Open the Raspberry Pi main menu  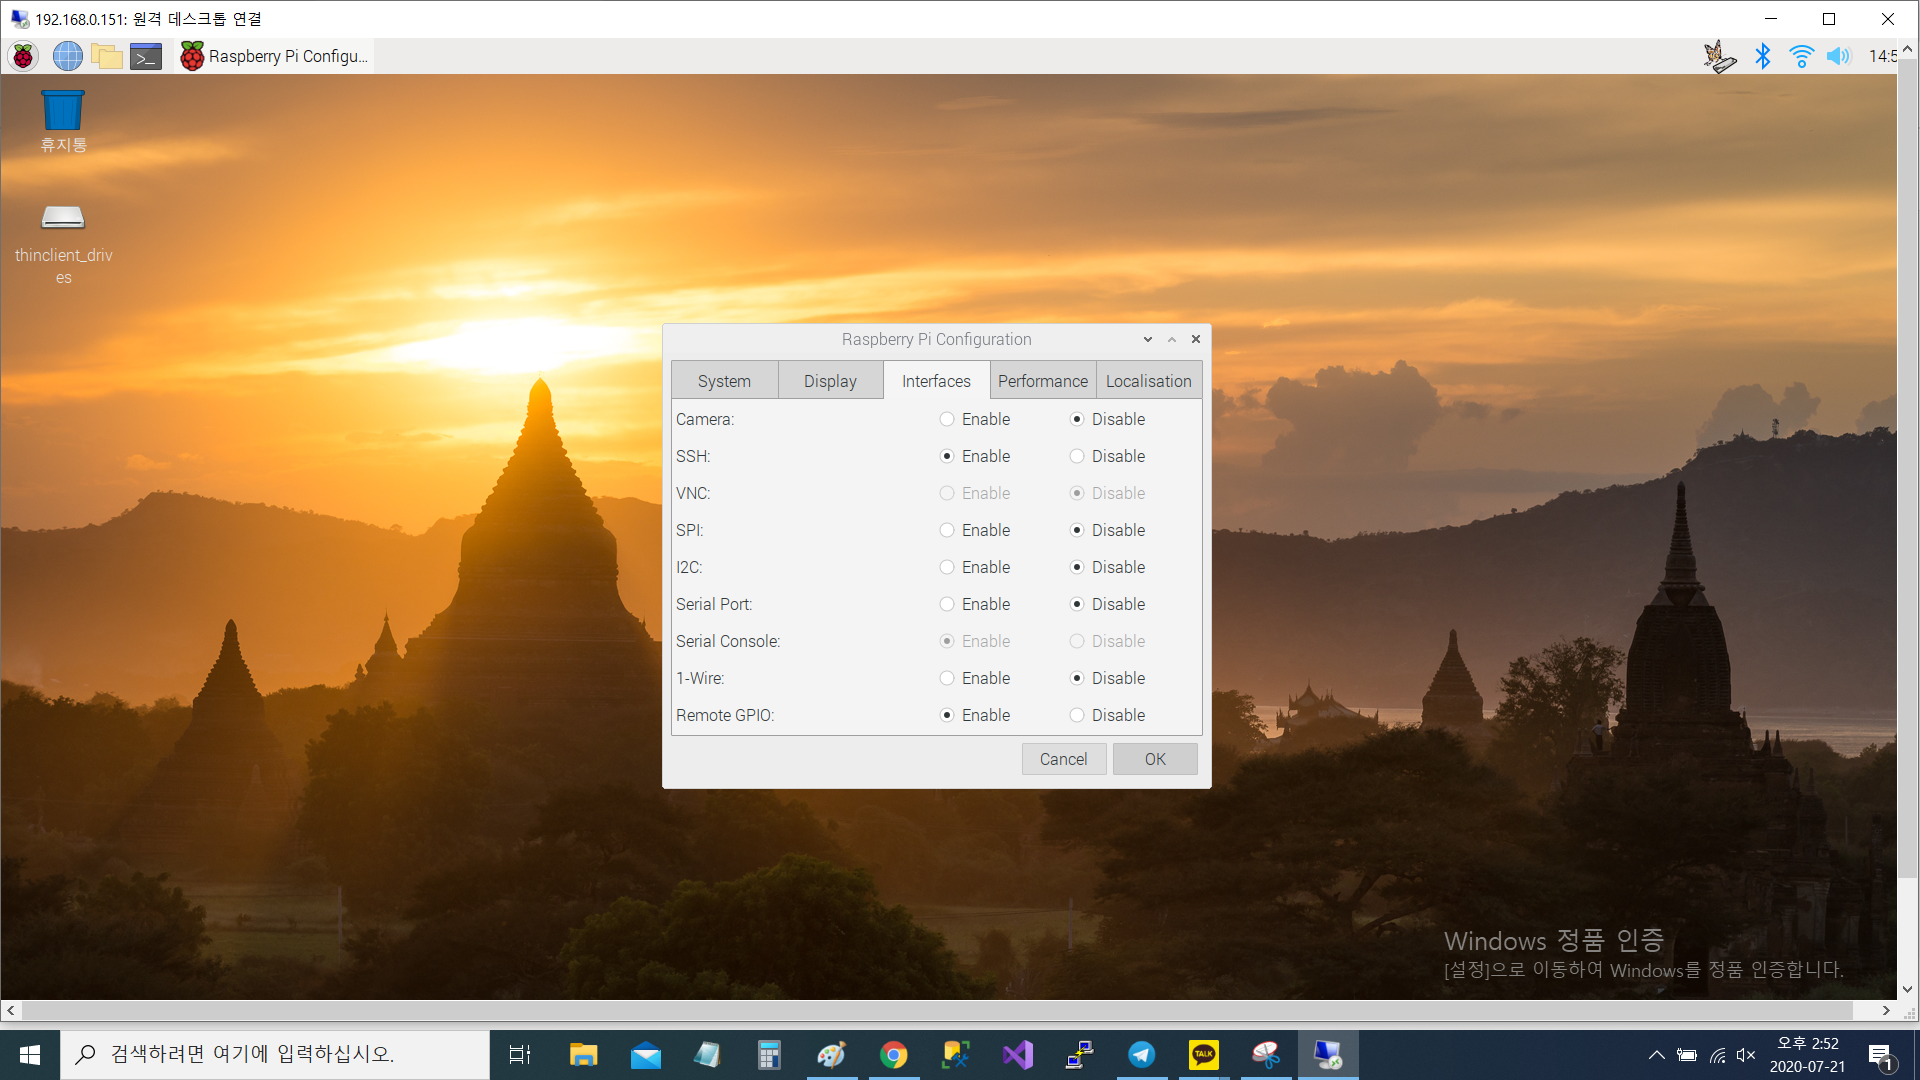(x=23, y=56)
